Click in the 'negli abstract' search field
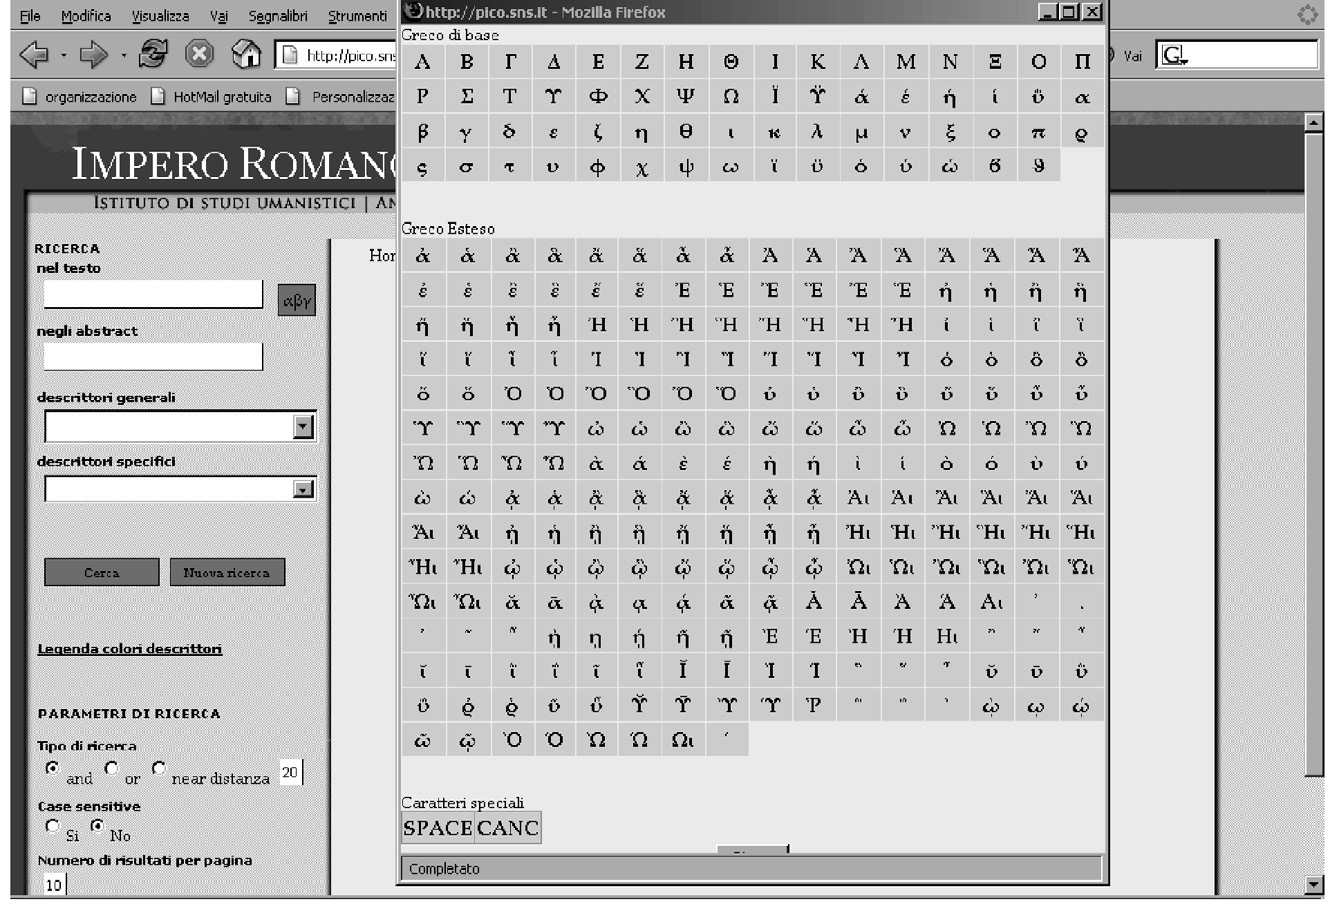This screenshot has width=1330, height=904. [153, 357]
